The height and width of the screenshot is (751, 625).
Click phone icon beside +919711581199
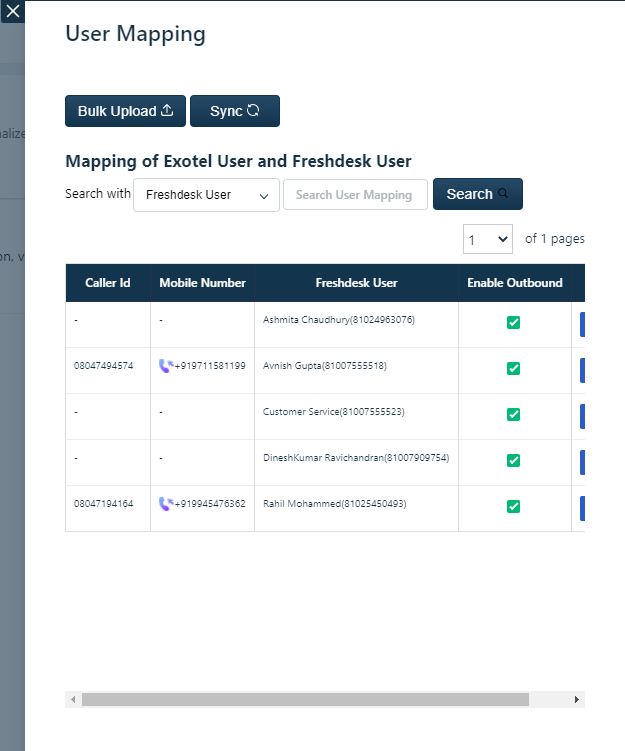(x=166, y=366)
